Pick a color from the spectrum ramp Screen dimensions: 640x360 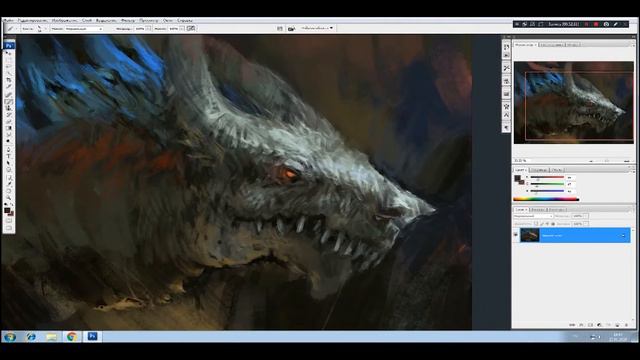click(546, 199)
